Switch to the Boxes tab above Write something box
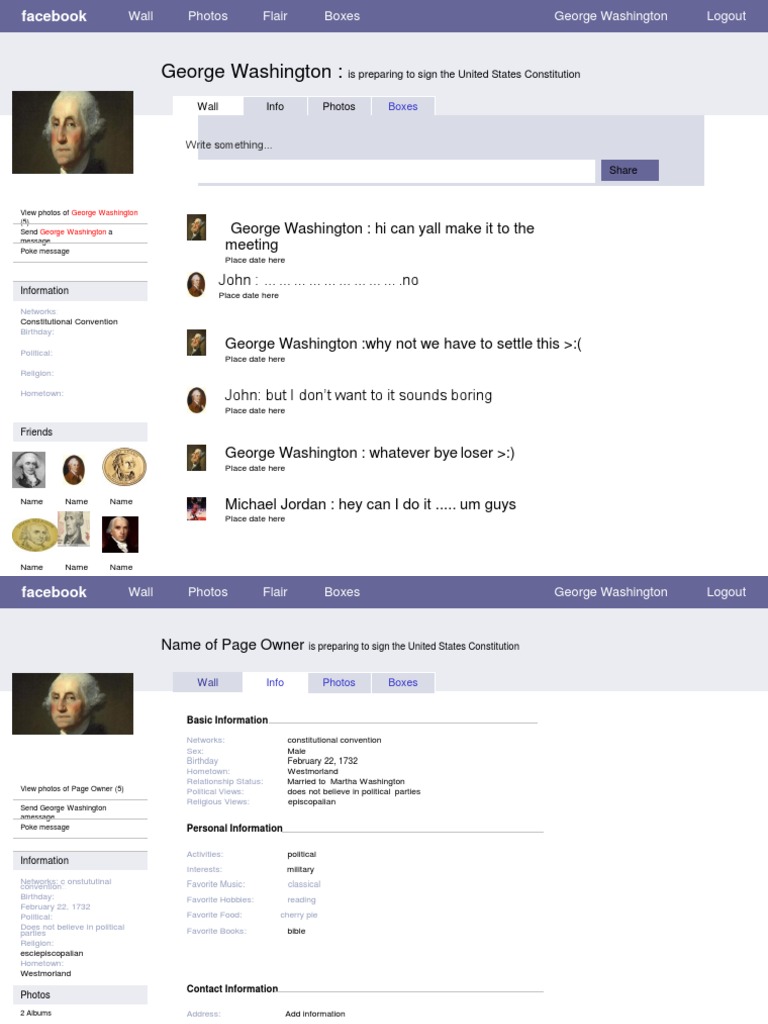768x1024 pixels. click(403, 106)
